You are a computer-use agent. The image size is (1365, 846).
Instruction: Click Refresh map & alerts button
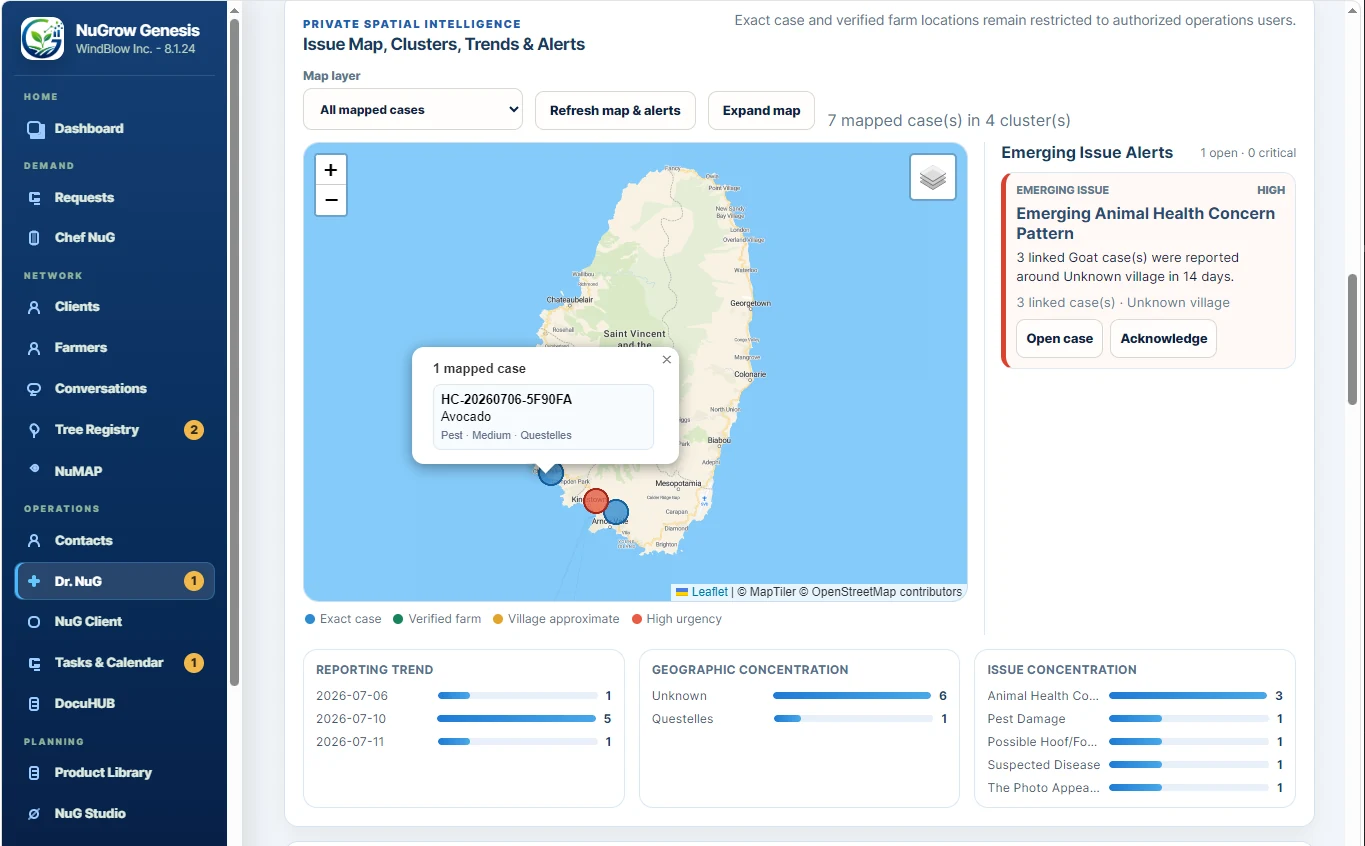tap(615, 110)
